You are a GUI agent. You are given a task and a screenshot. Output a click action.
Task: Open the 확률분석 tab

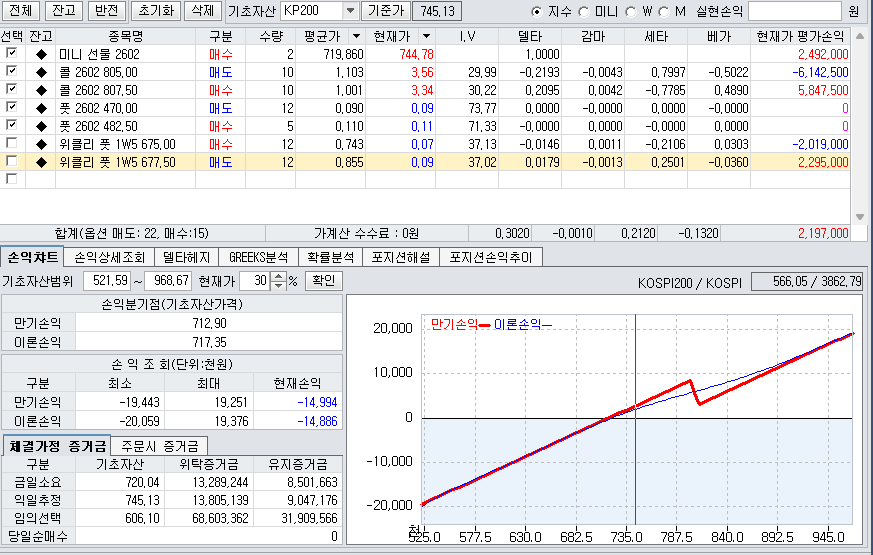331,257
